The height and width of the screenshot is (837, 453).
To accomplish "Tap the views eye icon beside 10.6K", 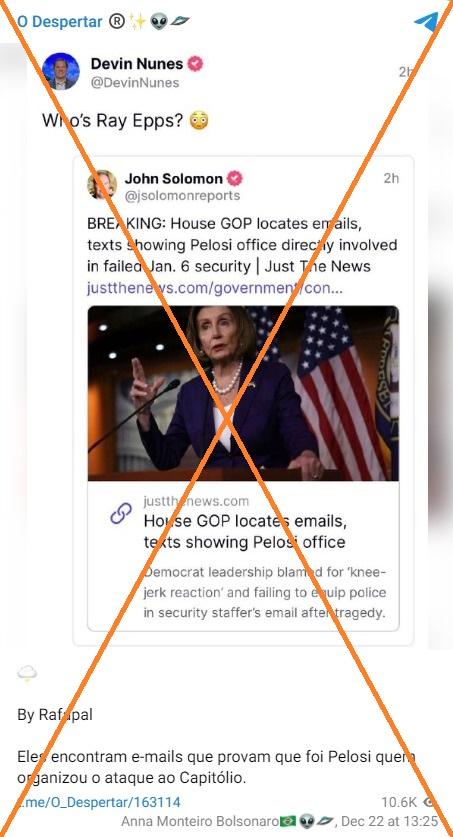I will click(x=428, y=802).
